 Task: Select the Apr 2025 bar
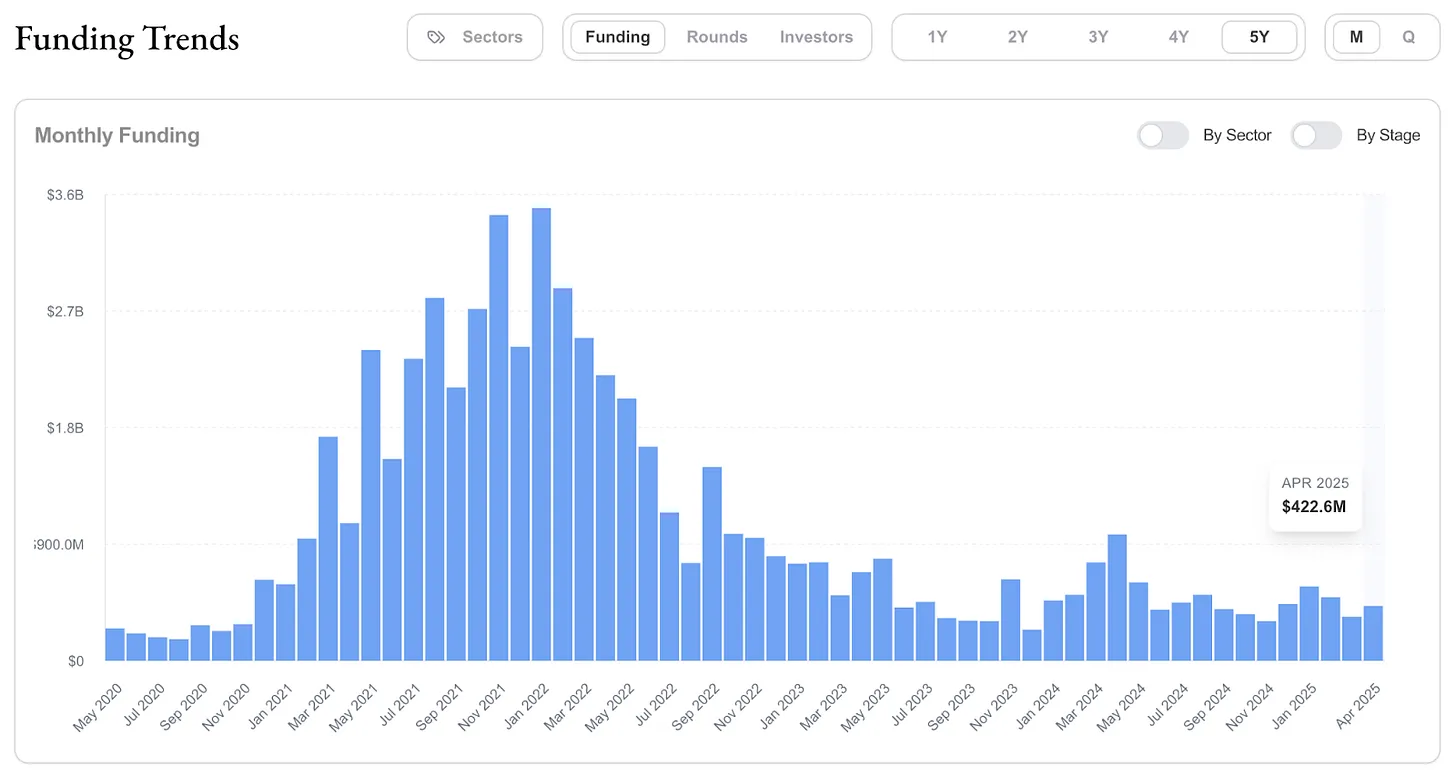click(x=1373, y=633)
